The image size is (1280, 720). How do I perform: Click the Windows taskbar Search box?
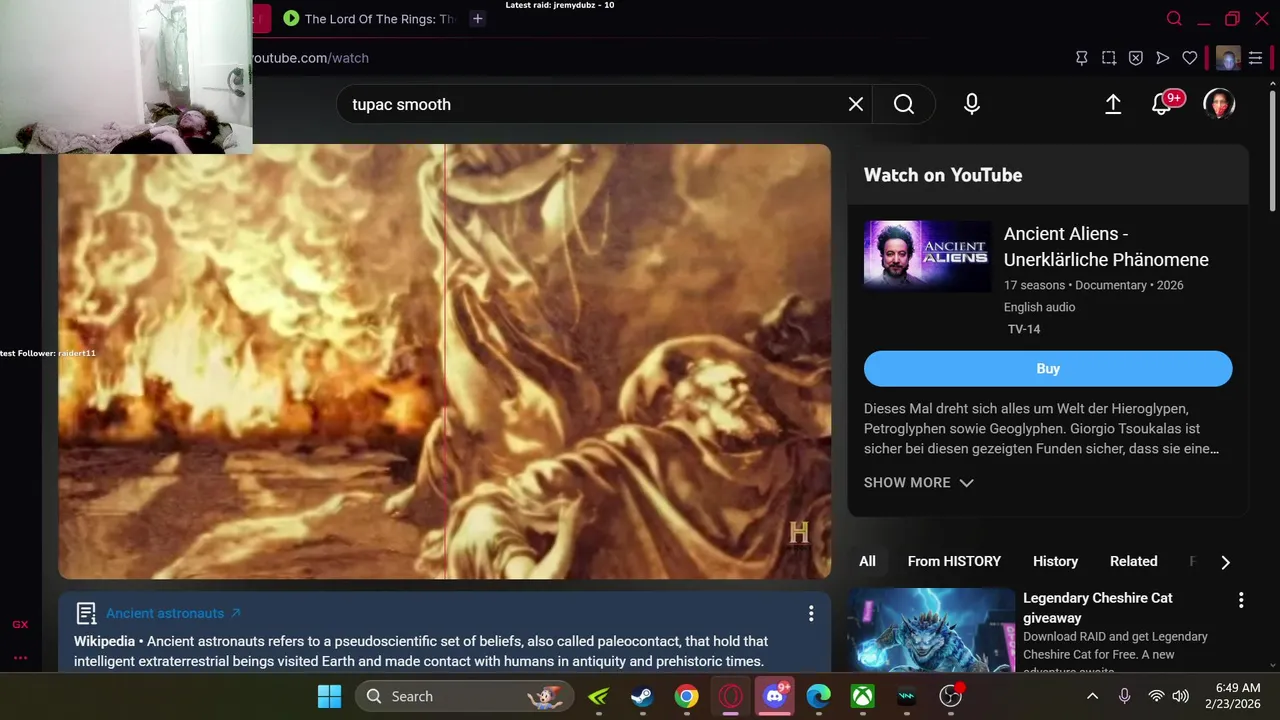pyautogui.click(x=464, y=696)
